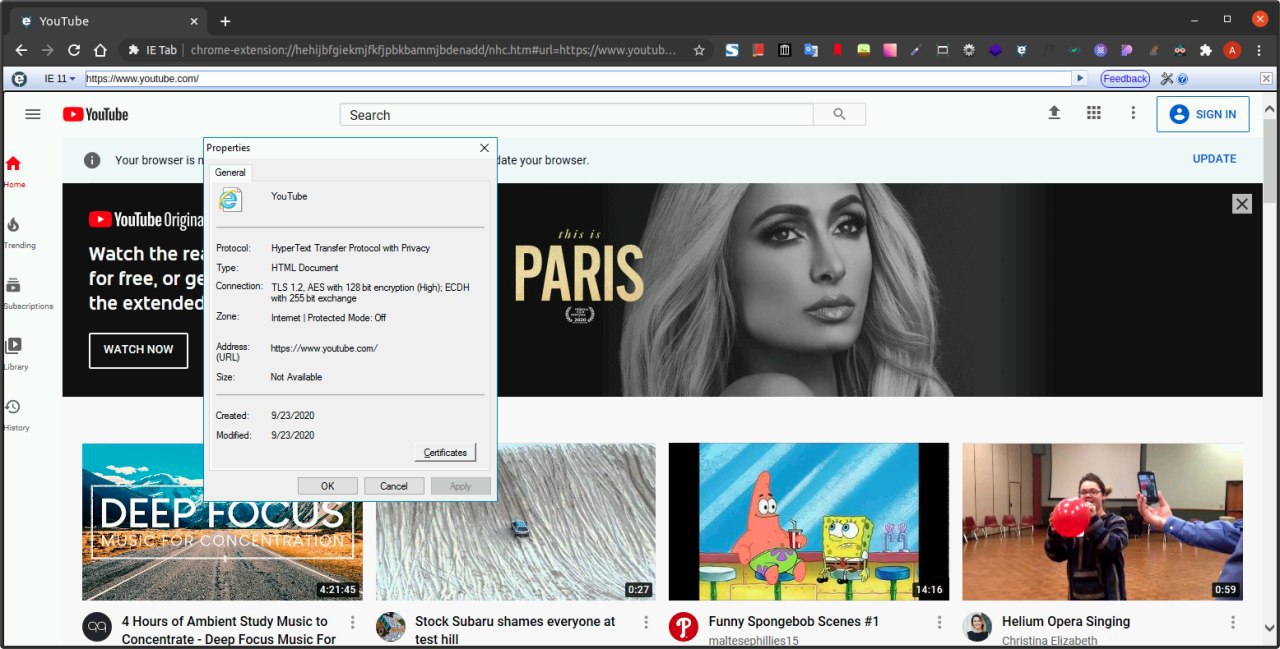The image size is (1280, 649).
Task: Open the Helium Opera Singing thumbnail
Action: tap(1102, 522)
